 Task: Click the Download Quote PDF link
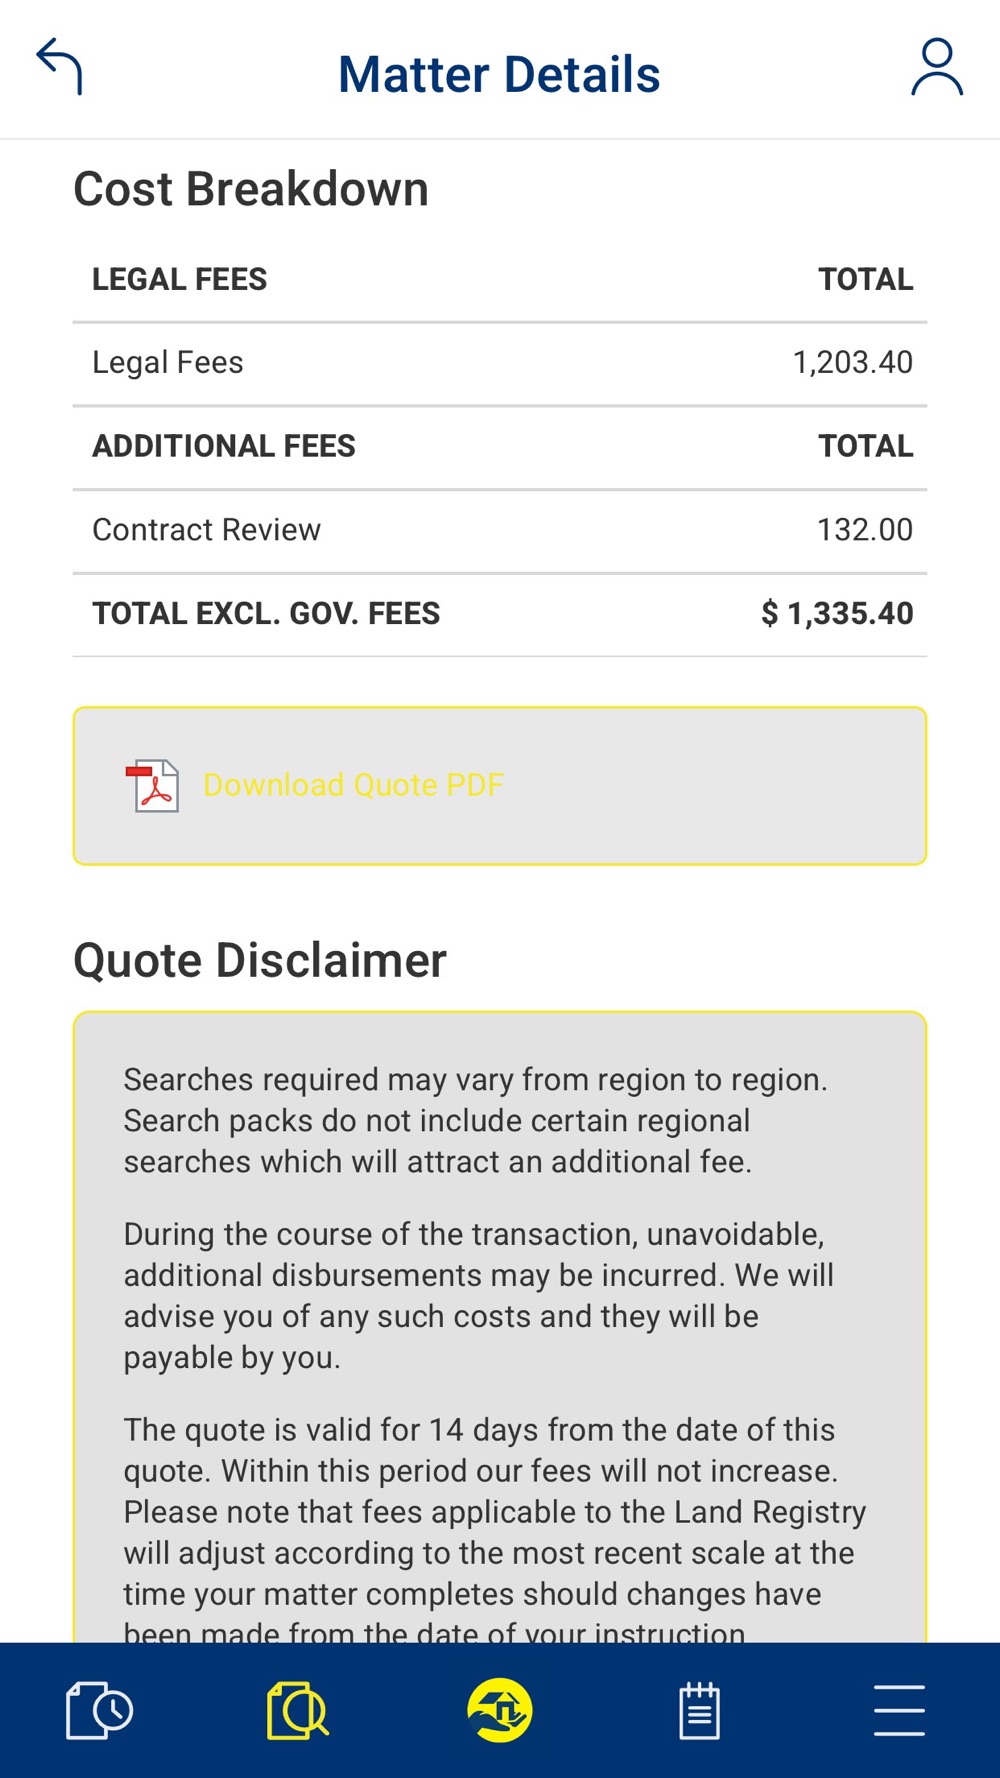[353, 785]
